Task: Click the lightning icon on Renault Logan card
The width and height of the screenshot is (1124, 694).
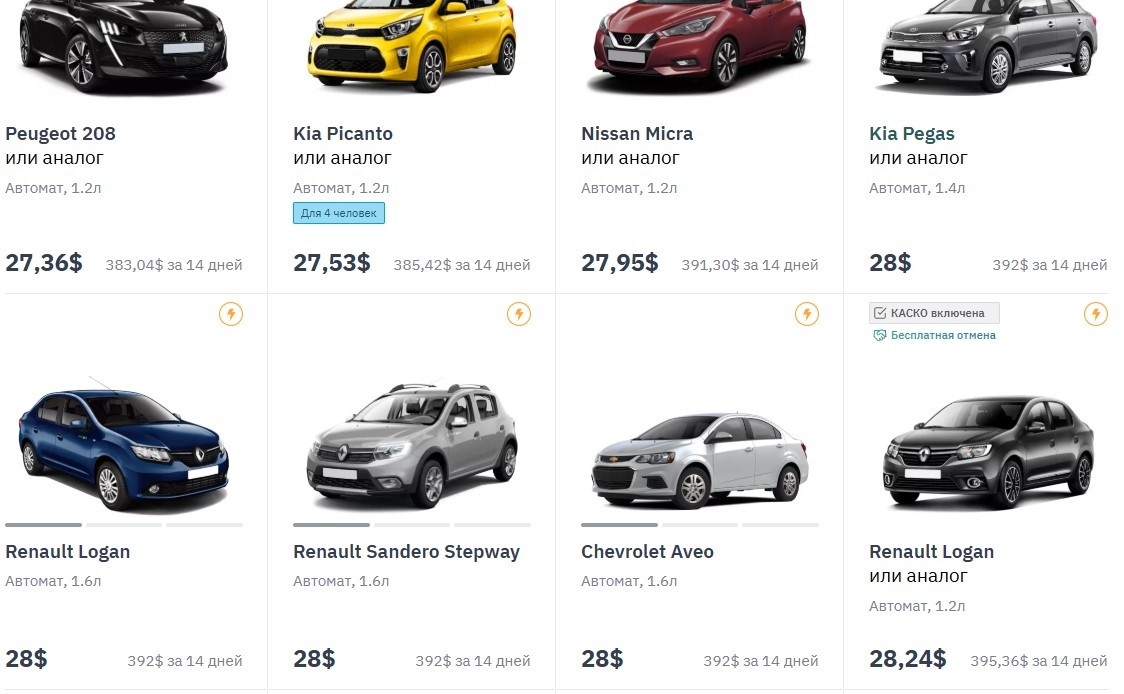Action: point(231,314)
